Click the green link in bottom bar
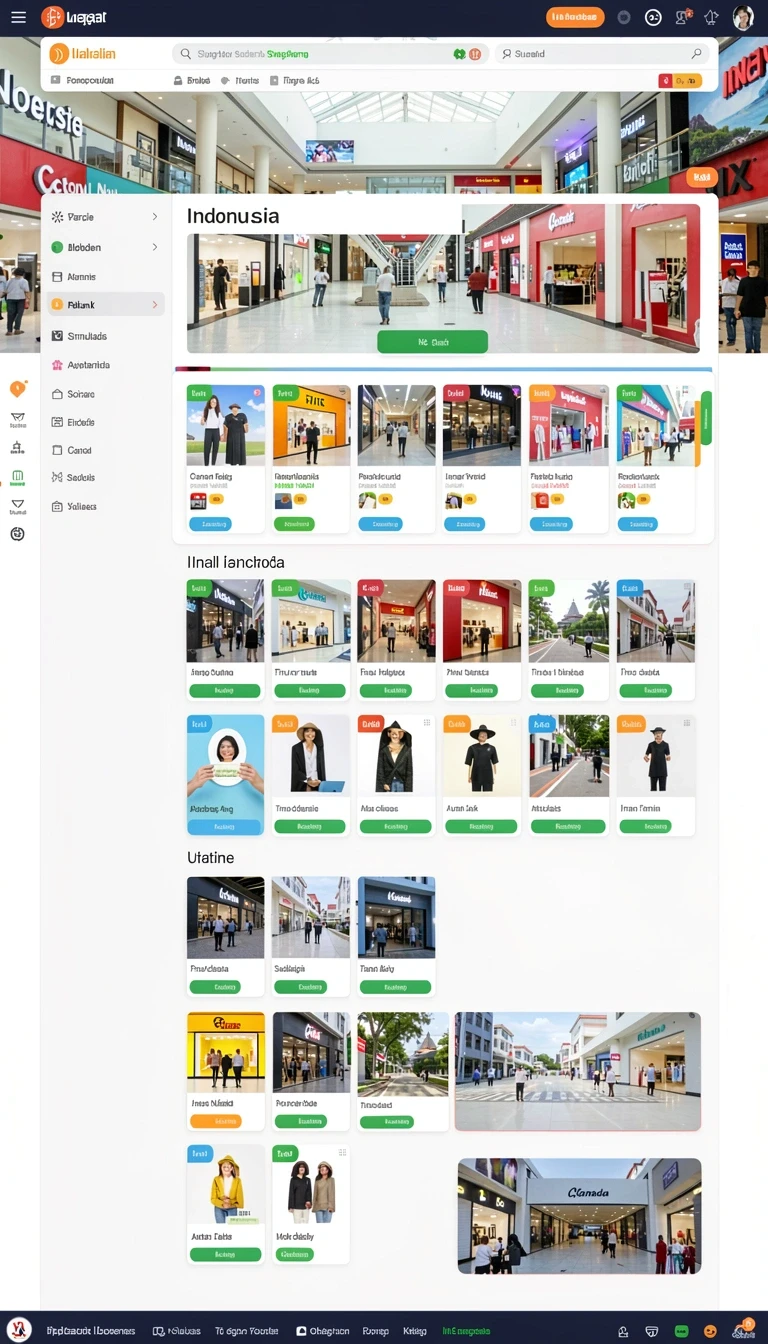 tap(466, 1331)
